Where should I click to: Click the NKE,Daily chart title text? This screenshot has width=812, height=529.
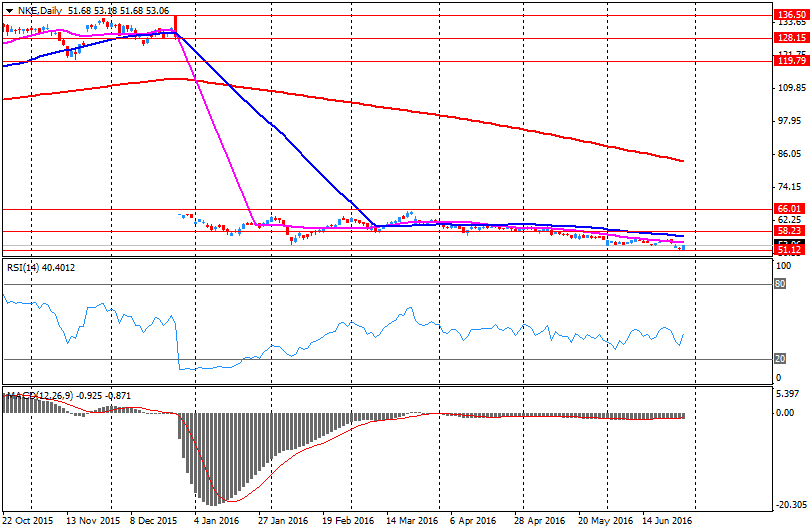coord(40,10)
